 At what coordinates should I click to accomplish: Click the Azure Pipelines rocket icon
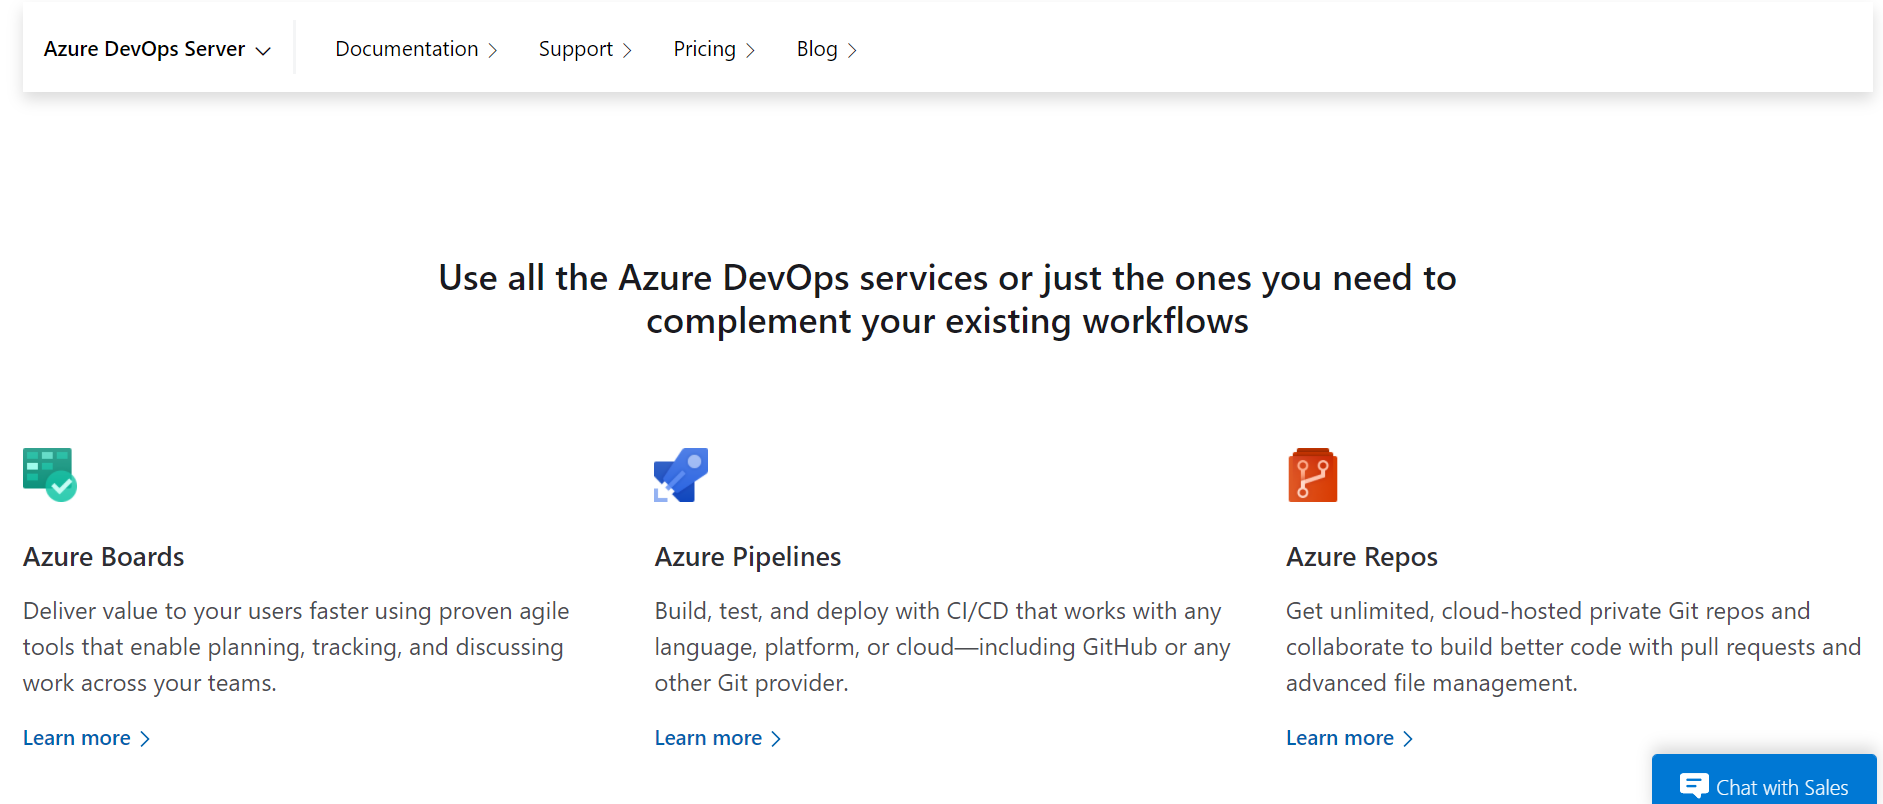coord(681,475)
